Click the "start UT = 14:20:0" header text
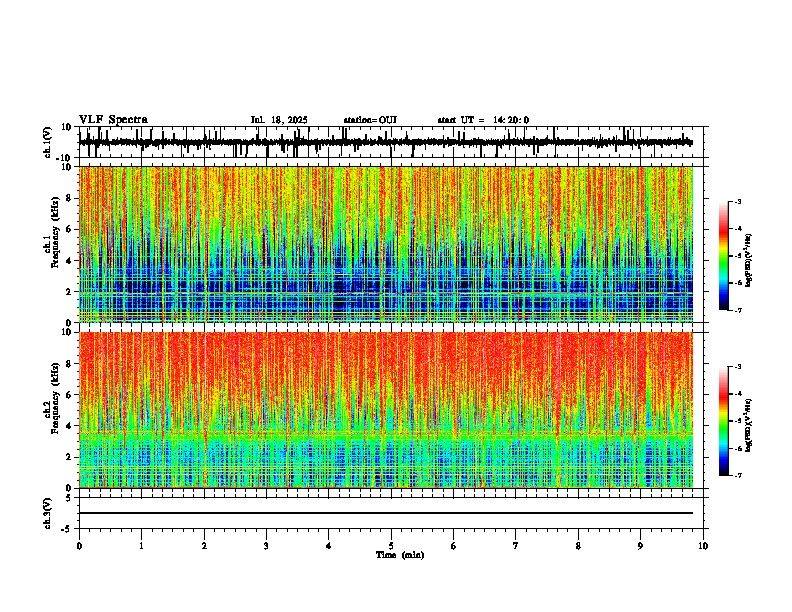 point(483,120)
